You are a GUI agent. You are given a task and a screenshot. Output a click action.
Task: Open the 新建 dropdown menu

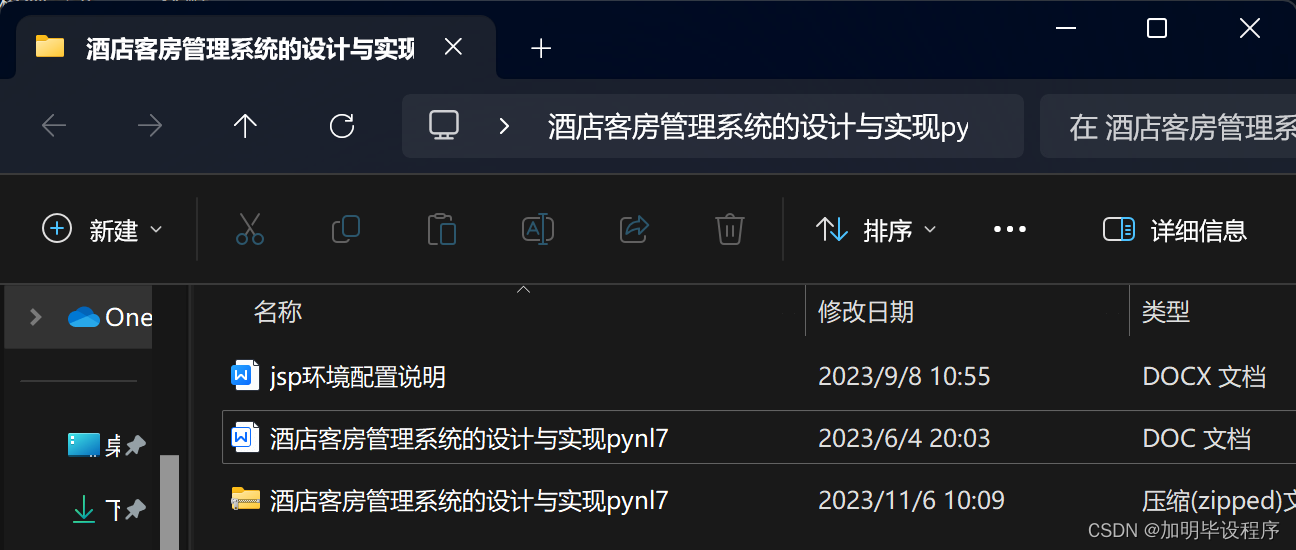point(102,230)
